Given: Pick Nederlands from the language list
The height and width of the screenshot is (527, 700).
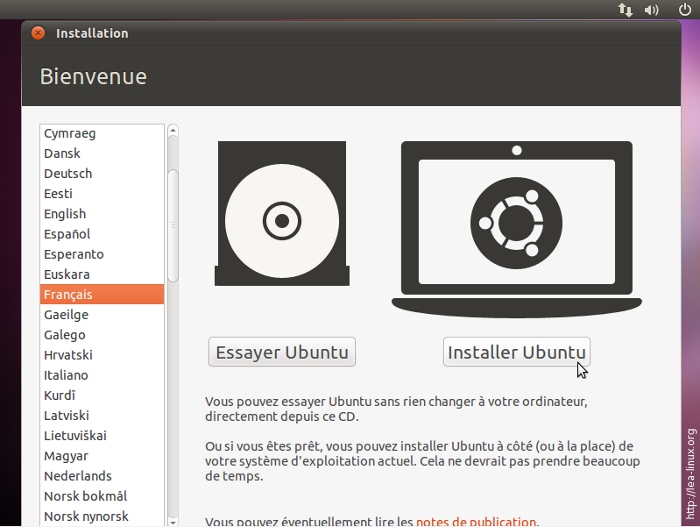Looking at the screenshot, I should pyautogui.click(x=78, y=476).
